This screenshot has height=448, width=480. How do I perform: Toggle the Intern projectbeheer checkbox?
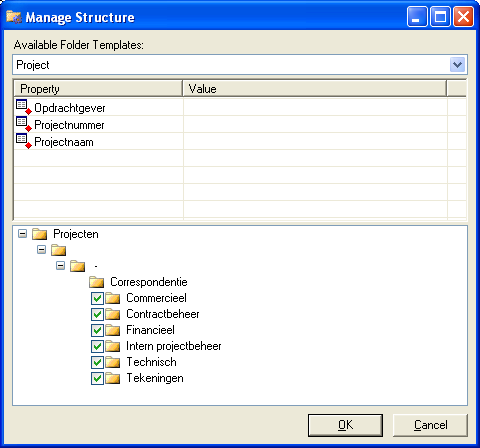pyautogui.click(x=97, y=346)
